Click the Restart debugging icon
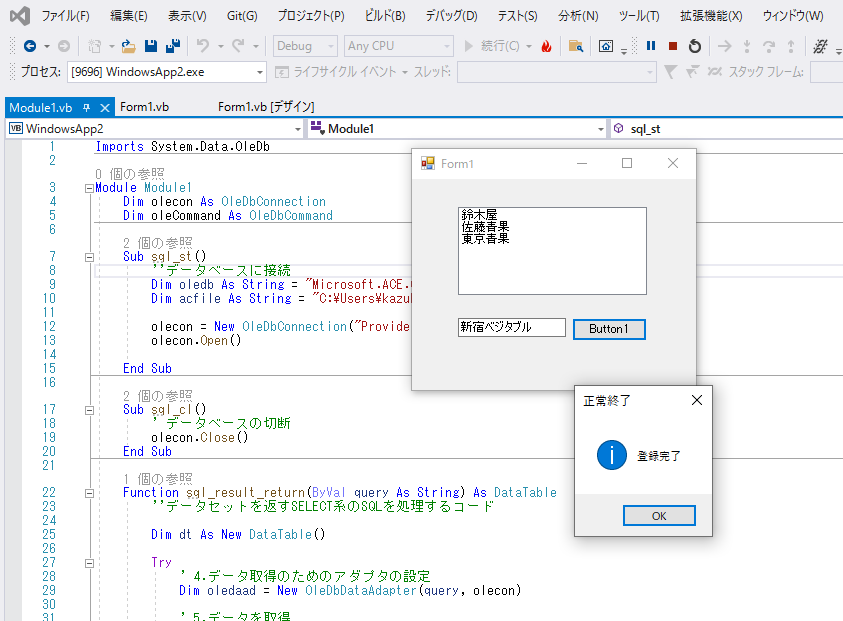The image size is (843, 621). coord(694,46)
